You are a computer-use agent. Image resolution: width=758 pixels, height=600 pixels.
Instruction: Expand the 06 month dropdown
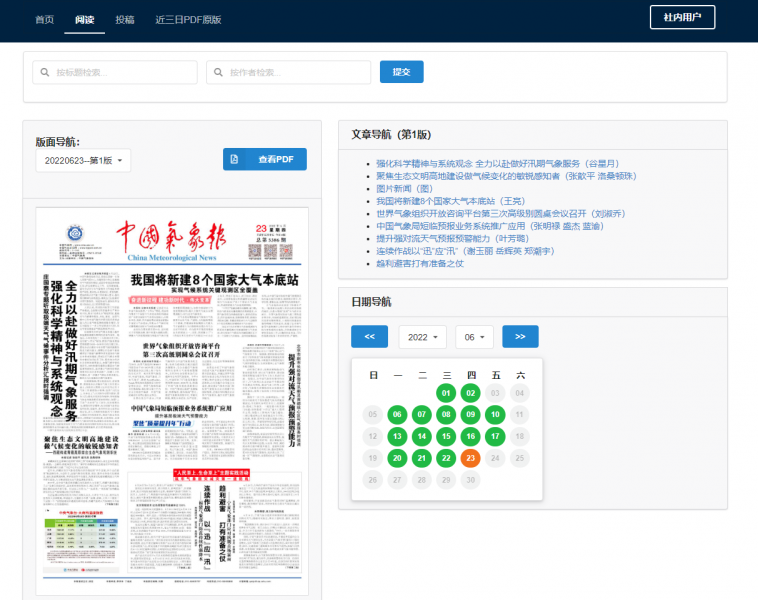click(x=474, y=337)
